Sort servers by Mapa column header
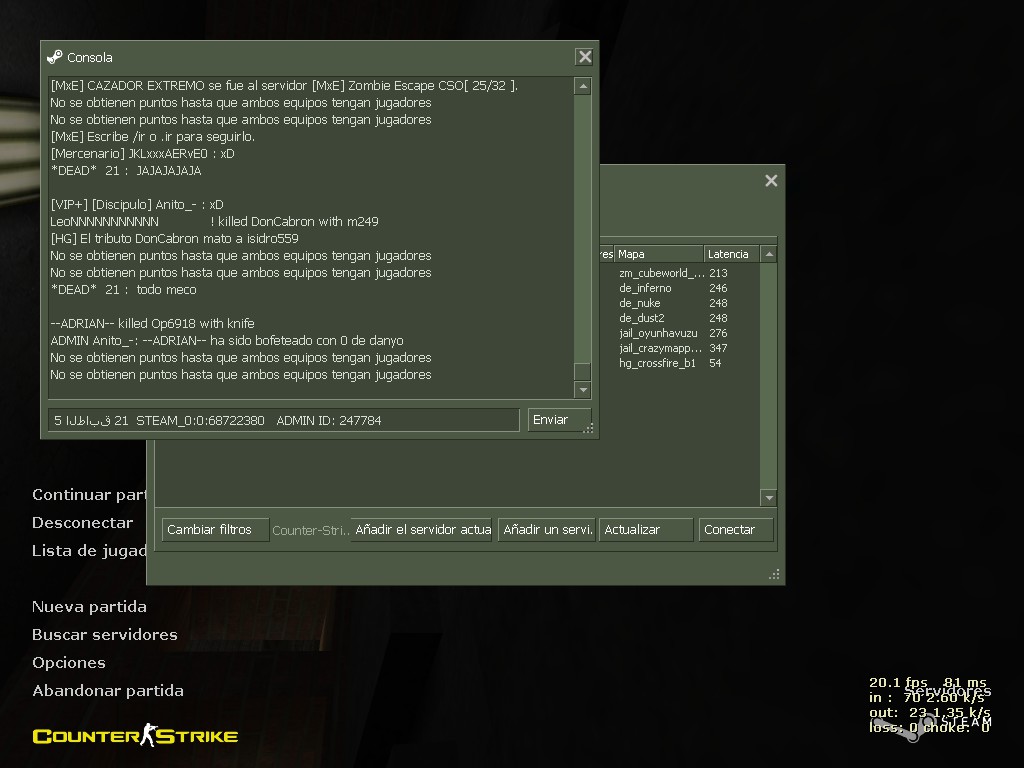The image size is (1024, 768). point(659,254)
